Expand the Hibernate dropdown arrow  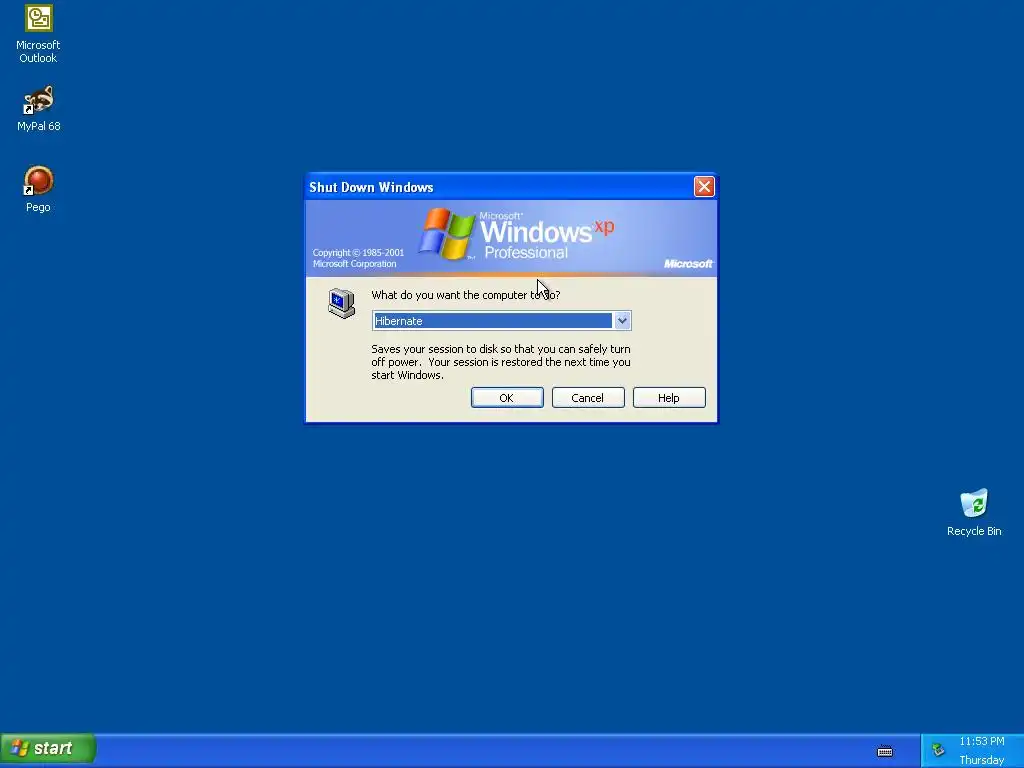pyautogui.click(x=622, y=321)
